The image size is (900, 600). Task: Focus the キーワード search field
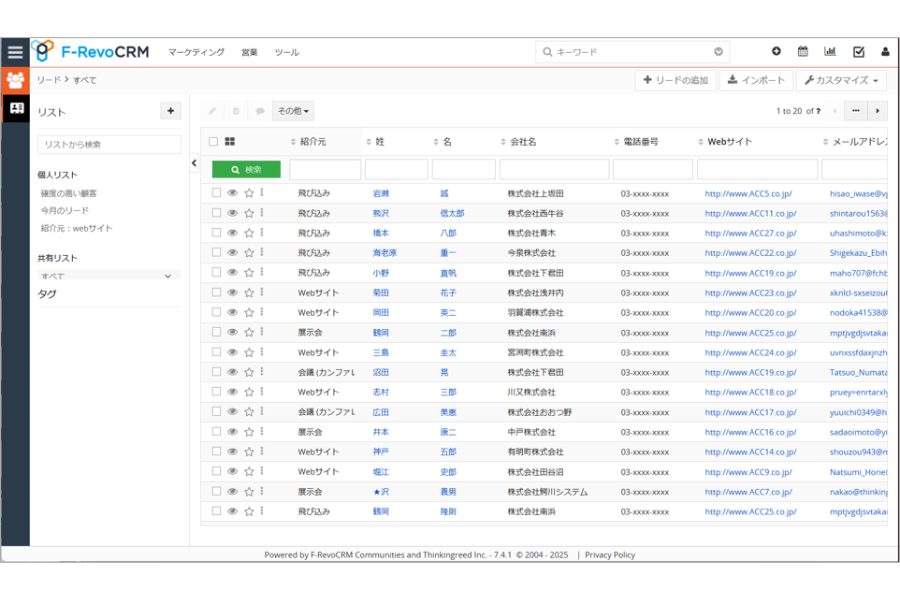[633, 52]
